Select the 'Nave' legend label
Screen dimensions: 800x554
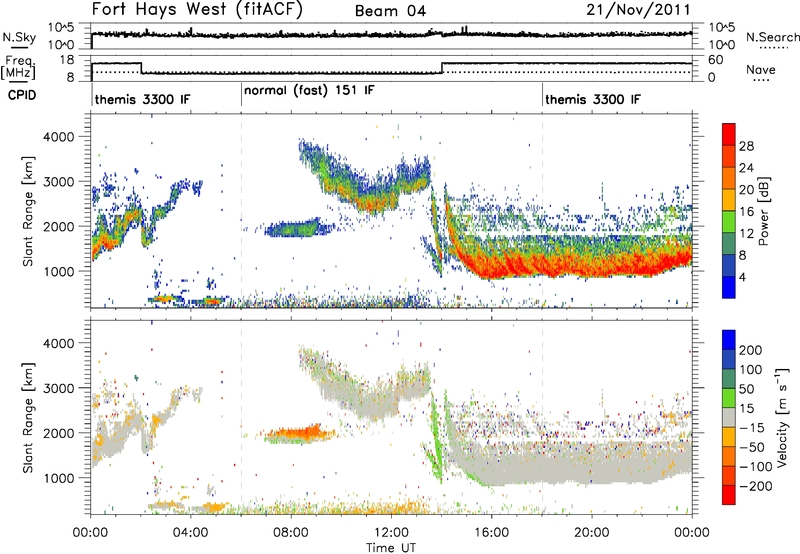(x=761, y=69)
